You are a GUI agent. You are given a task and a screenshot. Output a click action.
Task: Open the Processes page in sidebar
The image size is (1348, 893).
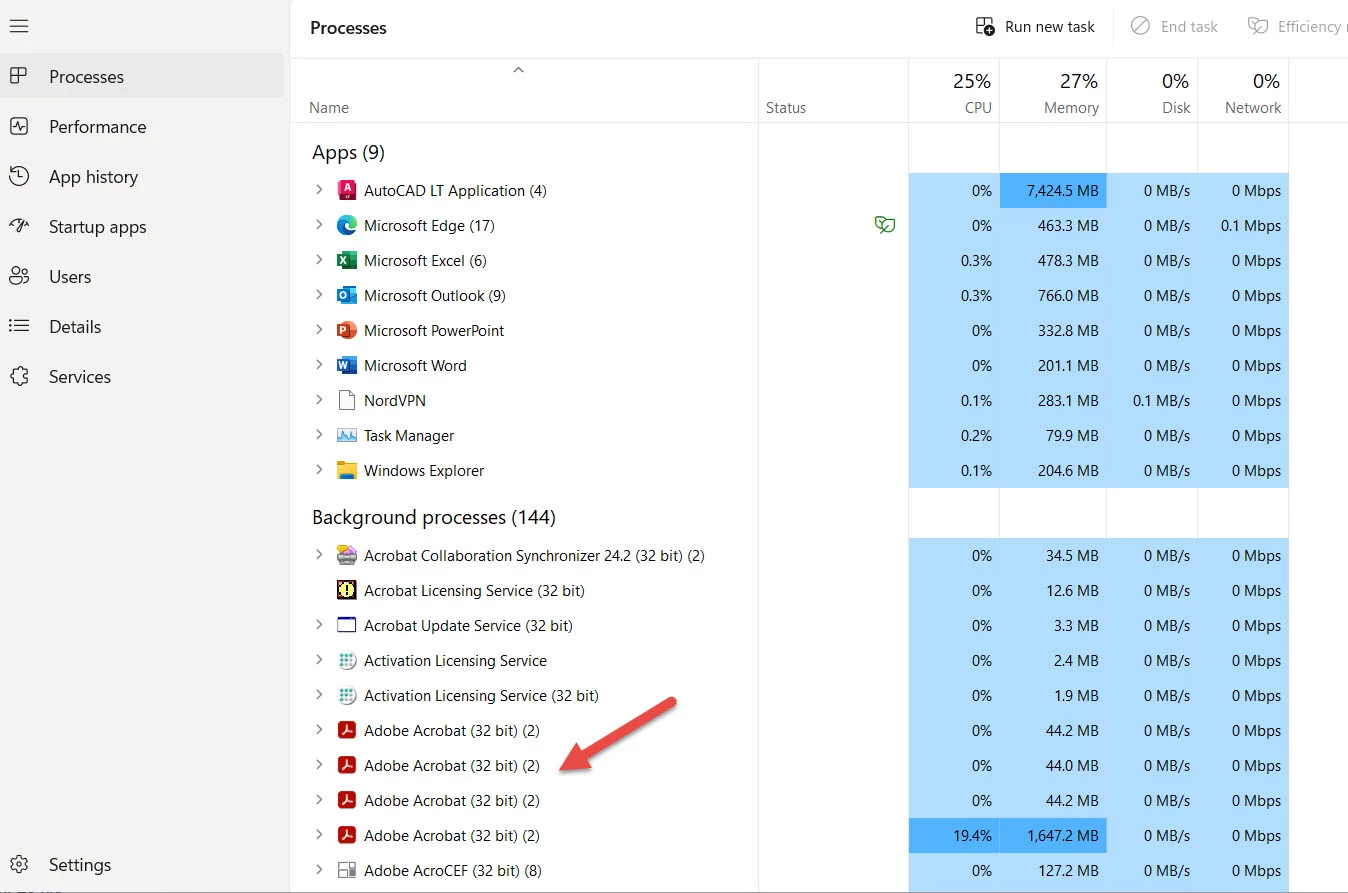coord(142,77)
